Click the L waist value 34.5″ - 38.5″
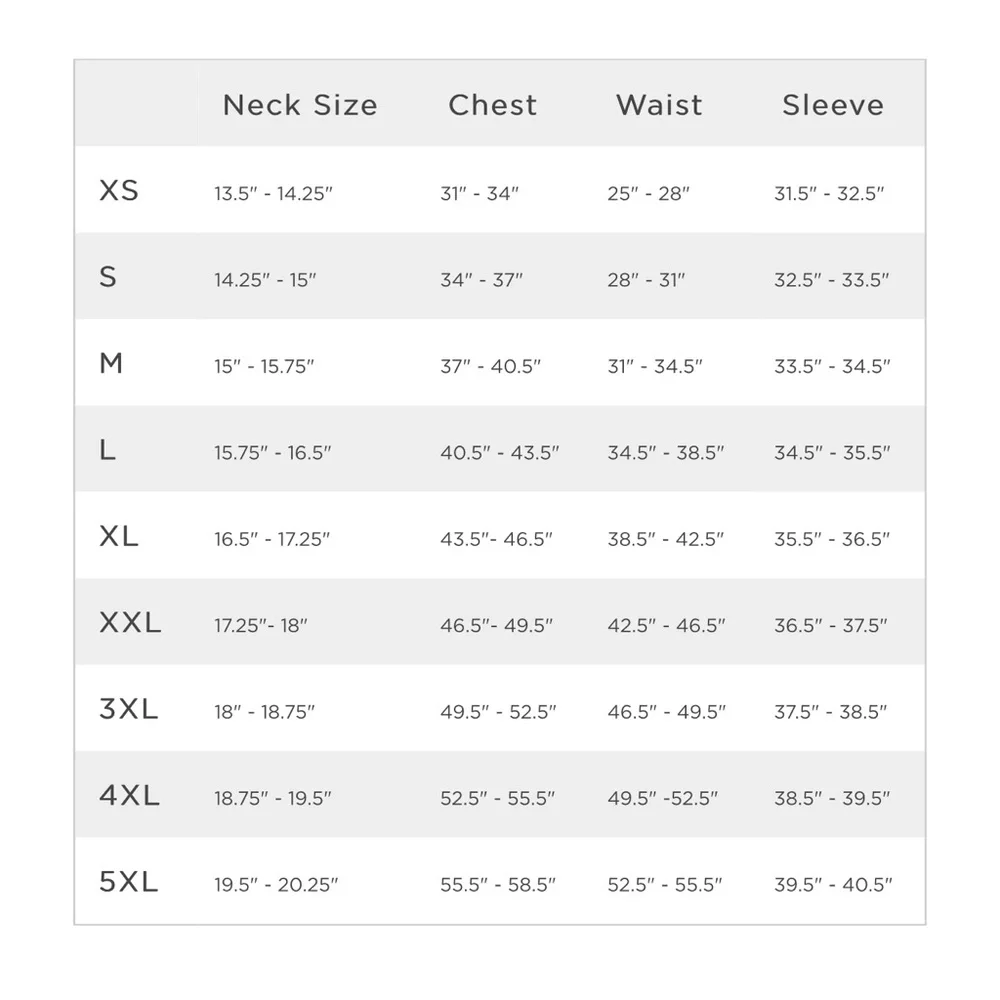This screenshot has width=1000, height=1000. coord(666,453)
